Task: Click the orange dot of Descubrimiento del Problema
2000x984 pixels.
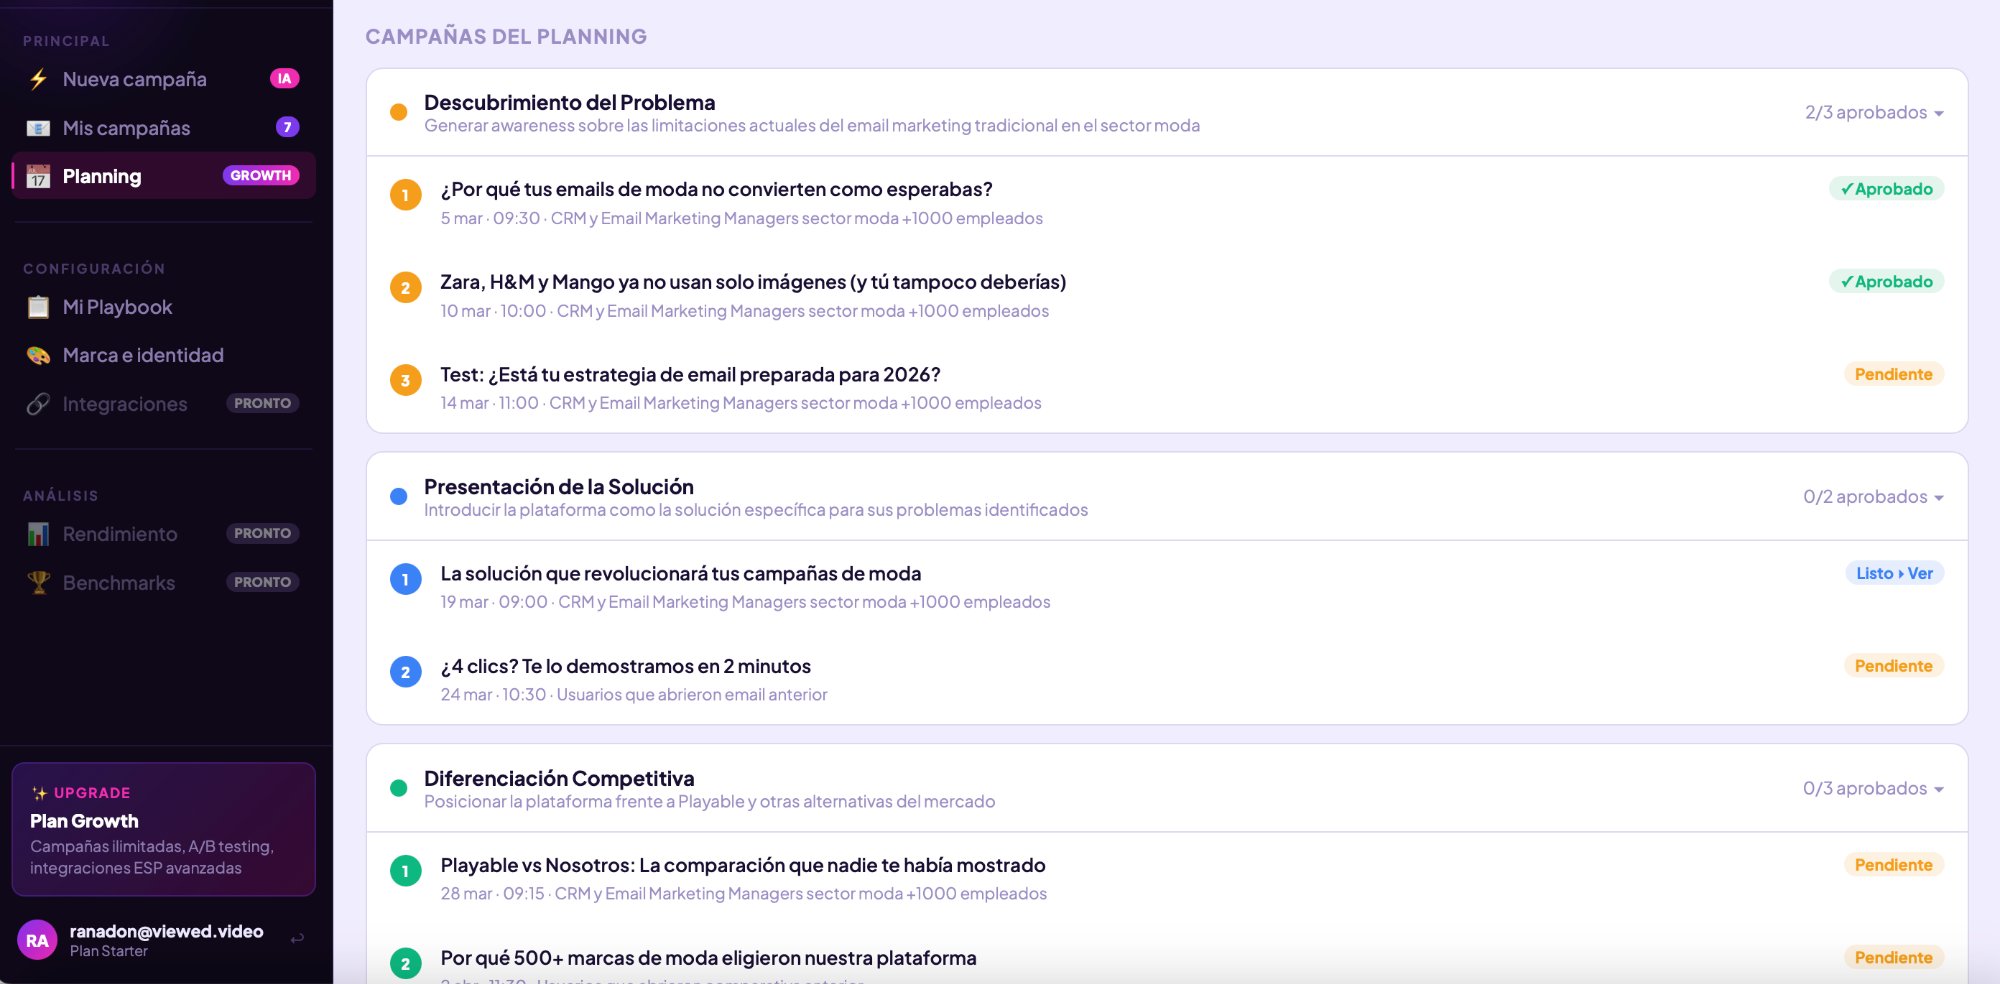Action: (x=399, y=112)
